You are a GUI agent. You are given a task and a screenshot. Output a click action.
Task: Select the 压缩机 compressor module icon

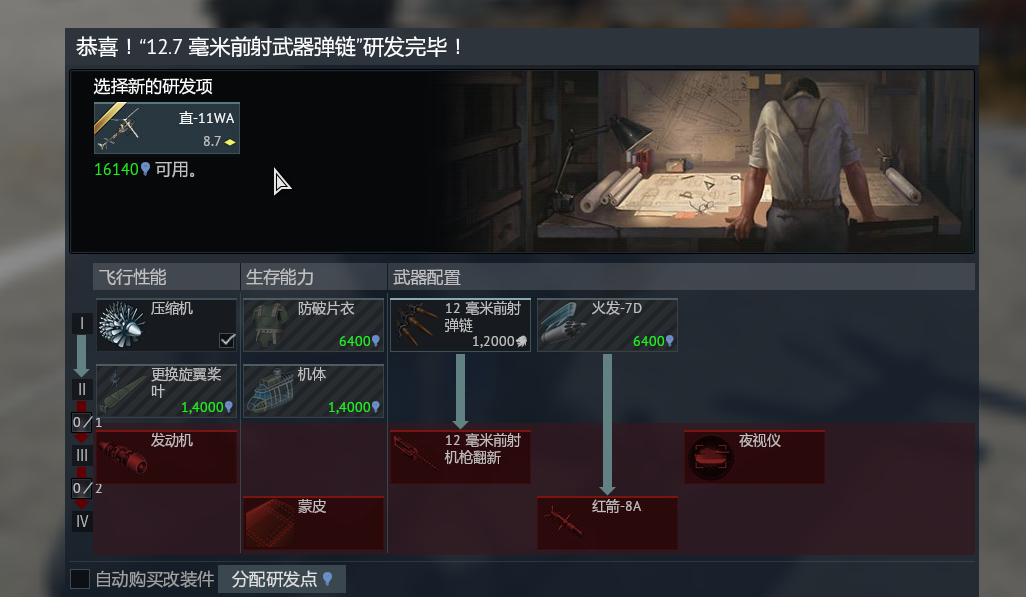point(122,325)
